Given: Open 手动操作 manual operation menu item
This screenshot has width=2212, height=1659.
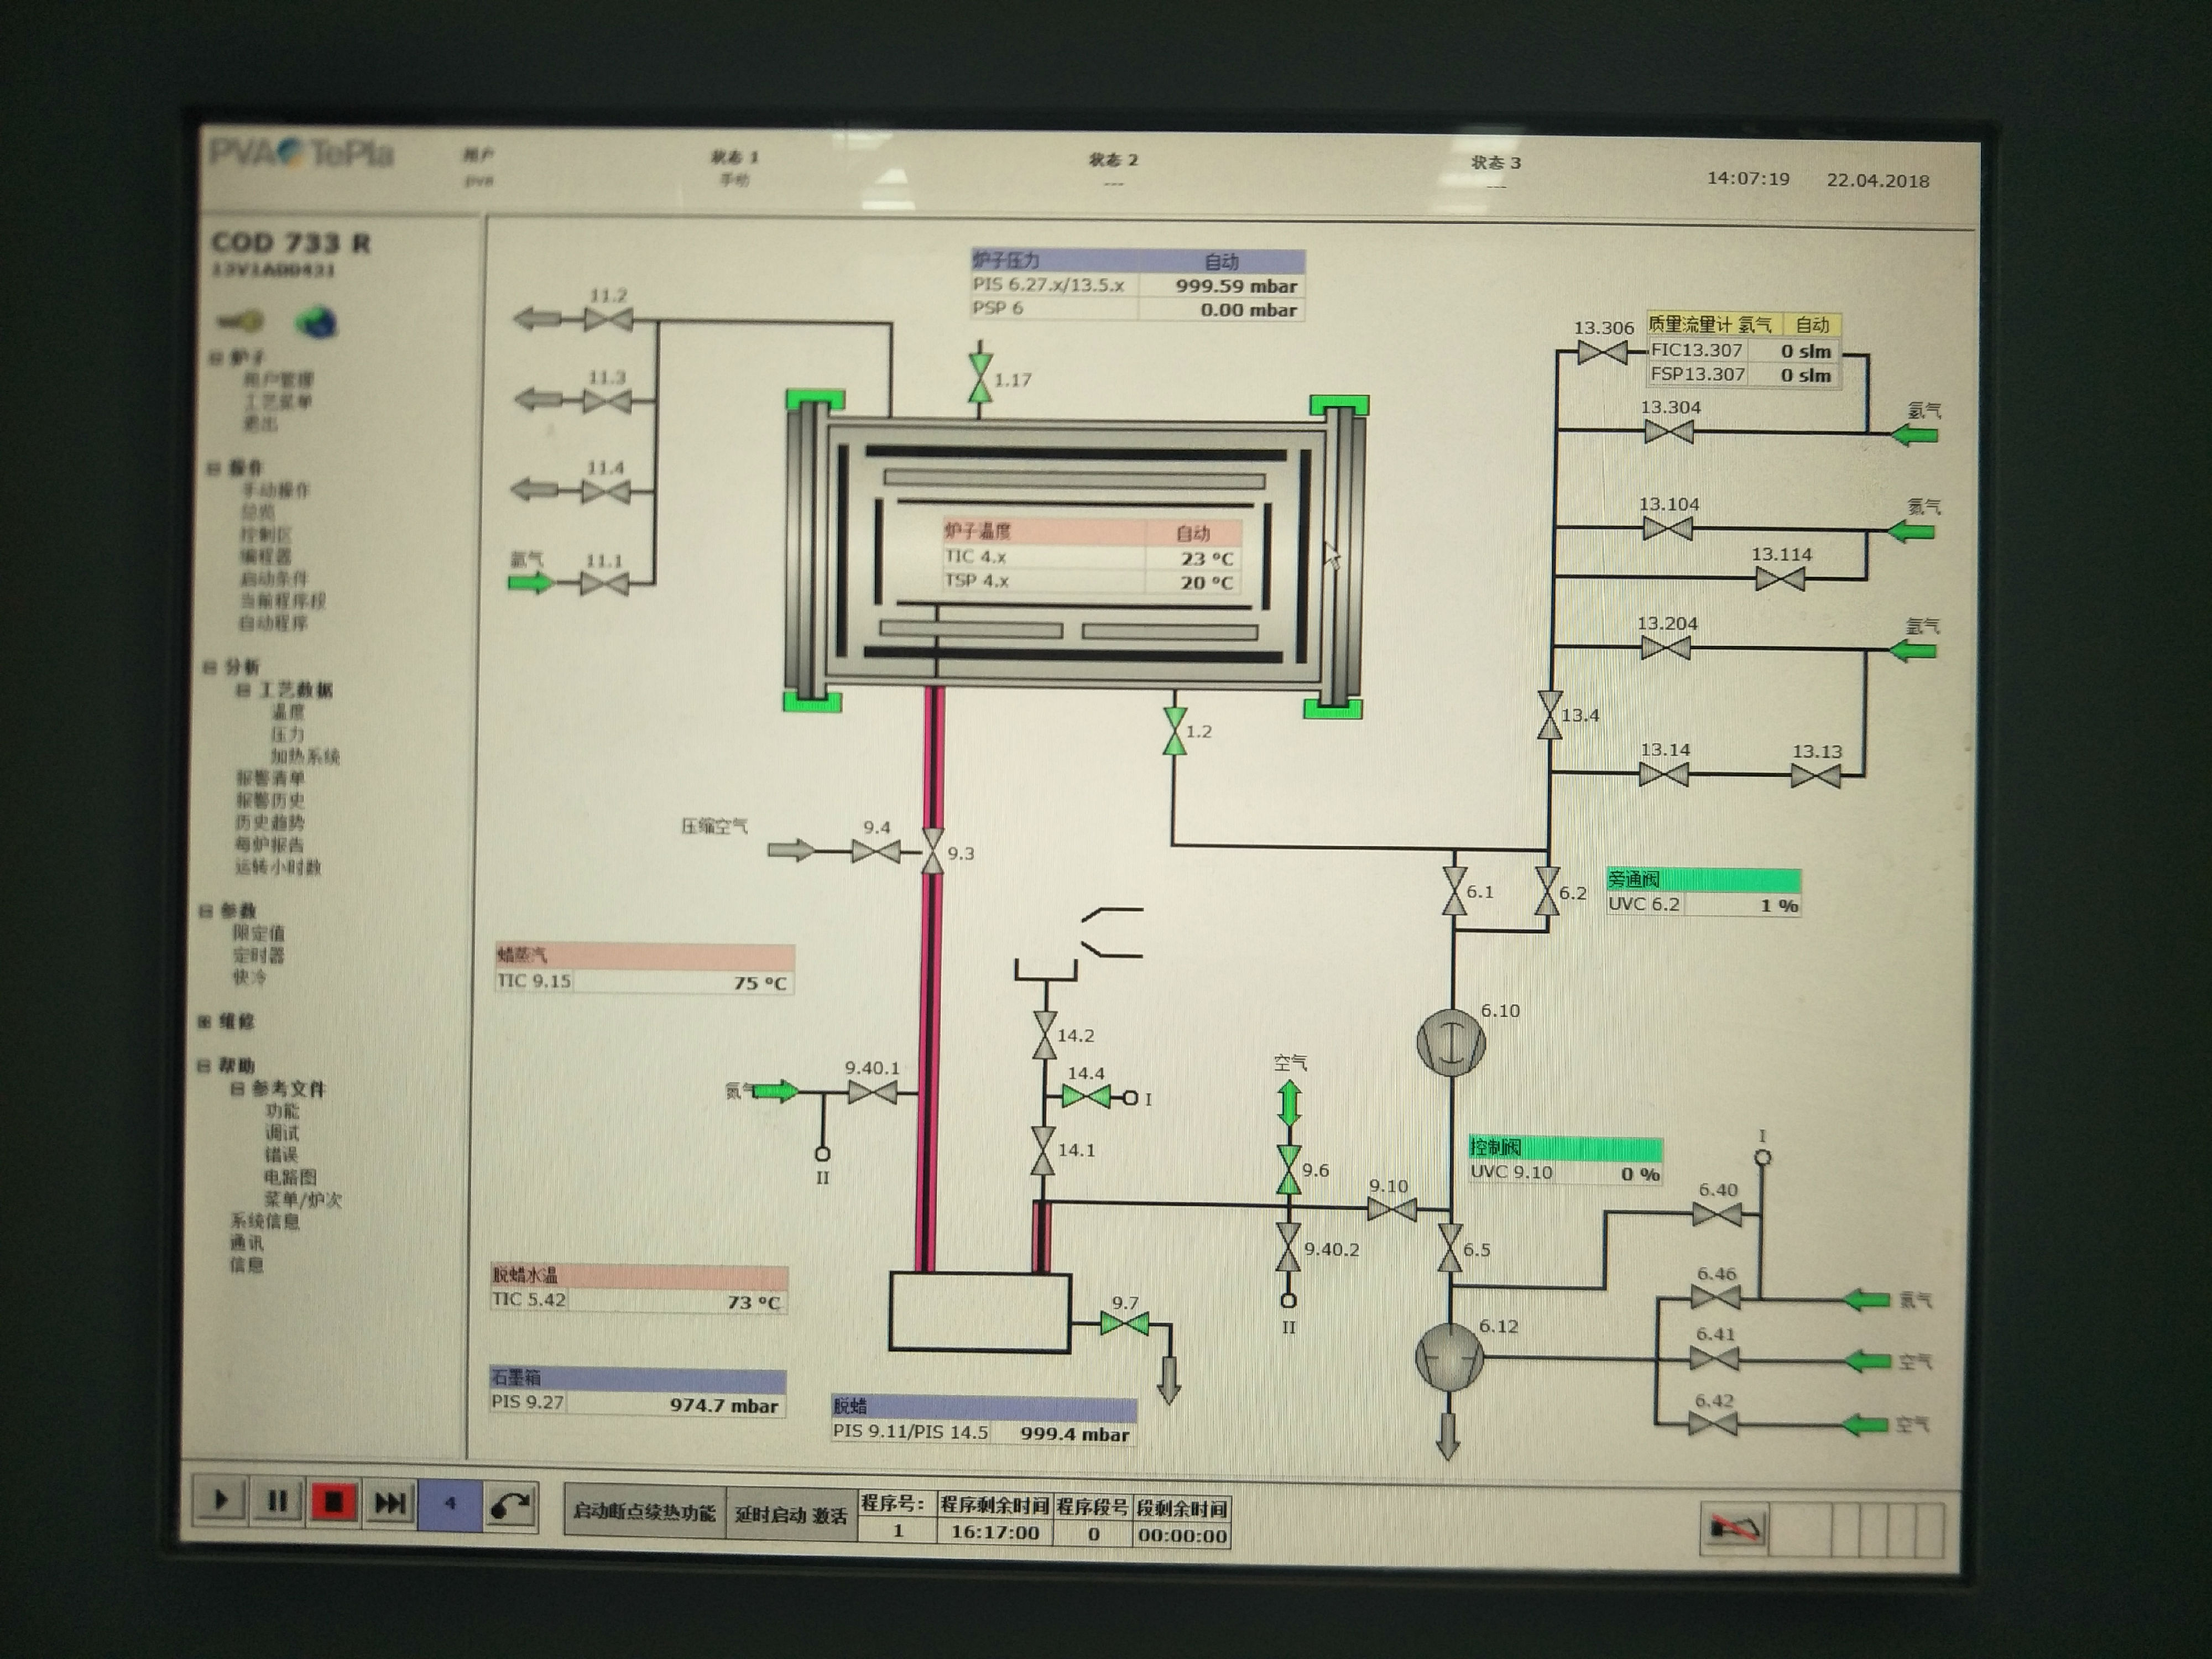Looking at the screenshot, I should [x=276, y=490].
